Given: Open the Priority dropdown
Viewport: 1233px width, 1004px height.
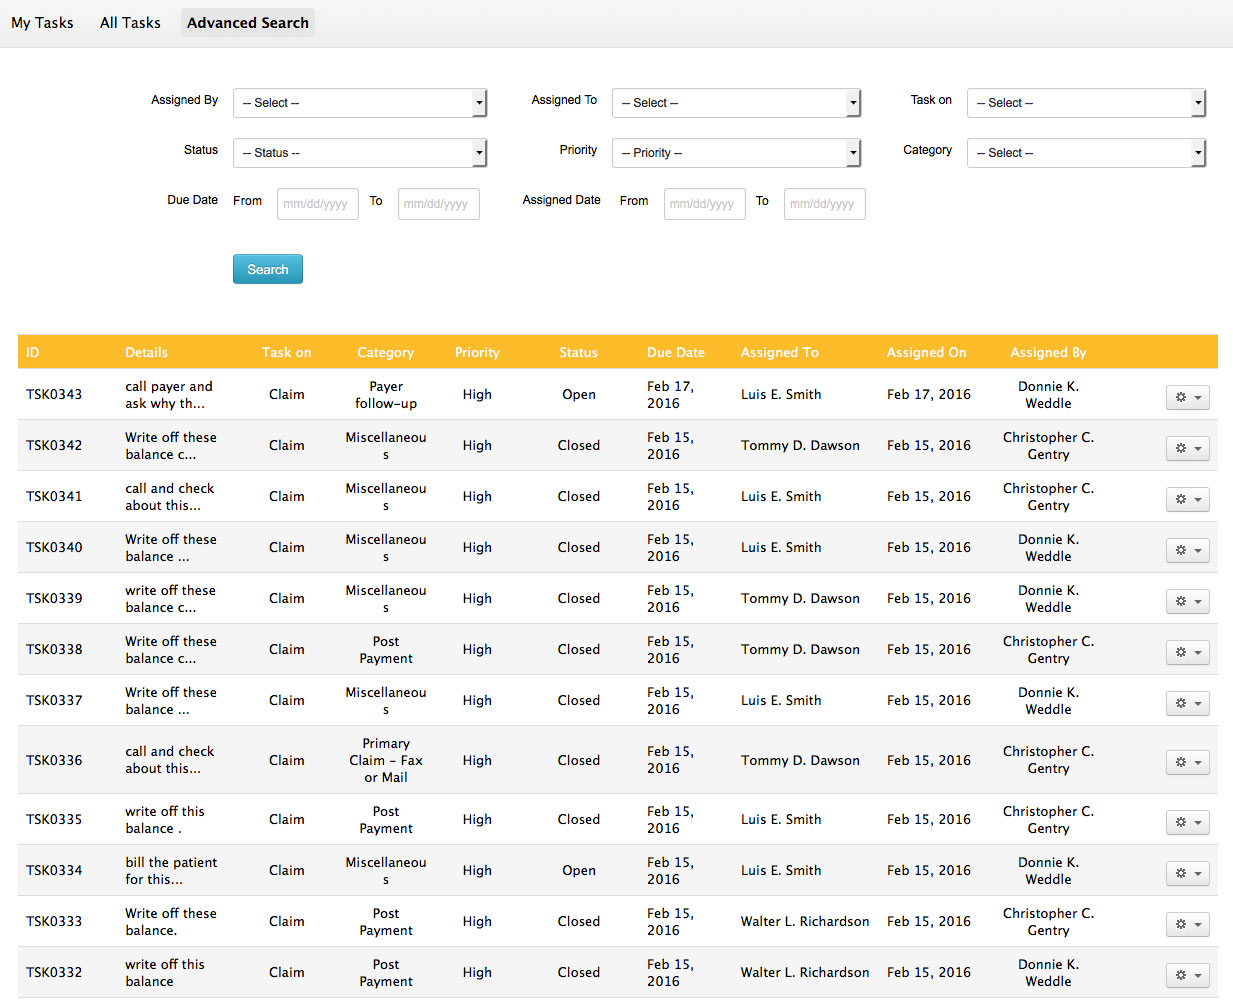Looking at the screenshot, I should [x=737, y=153].
